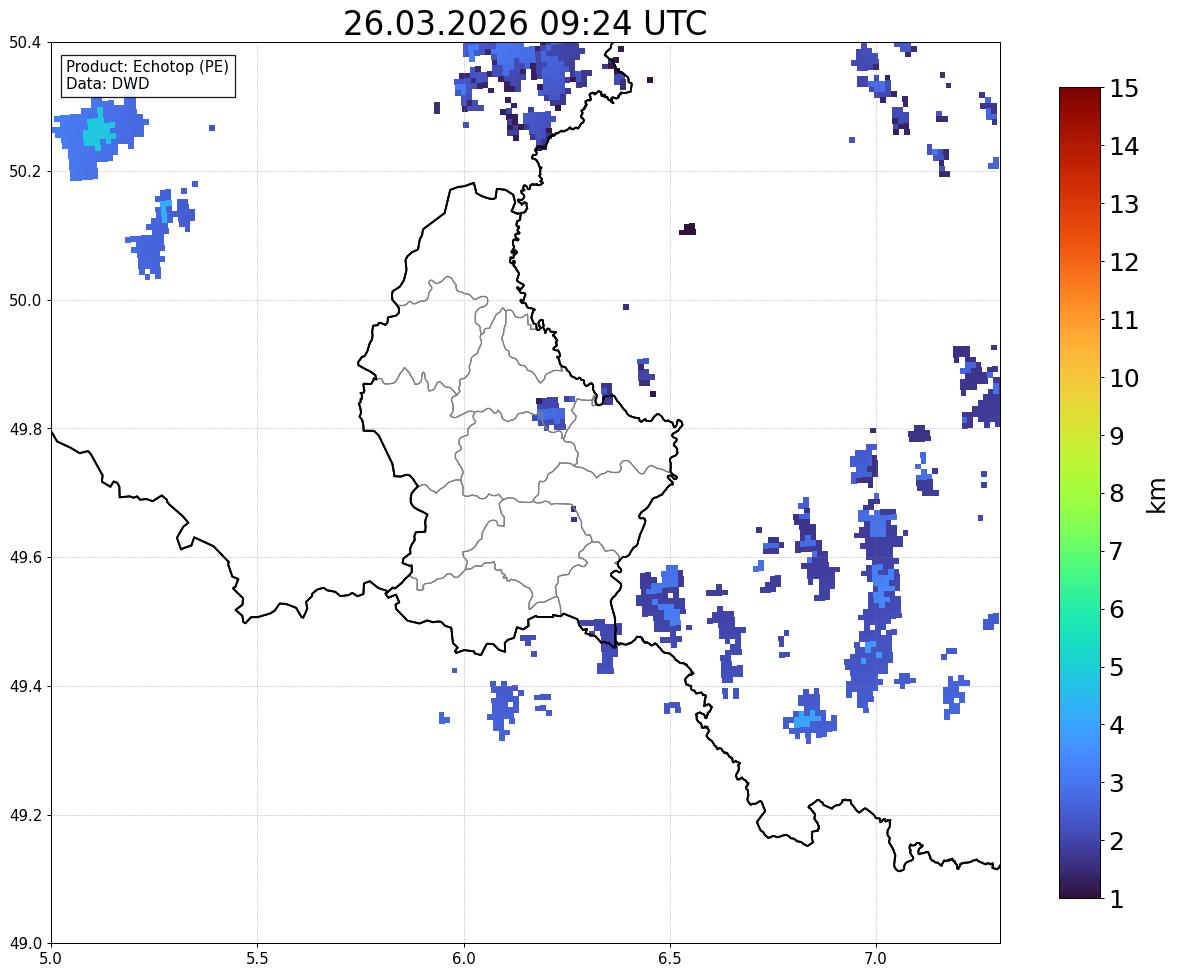Click the plot title '26.03.2026 09:24 UTC'
The height and width of the screenshot is (976, 1178).
[524, 23]
